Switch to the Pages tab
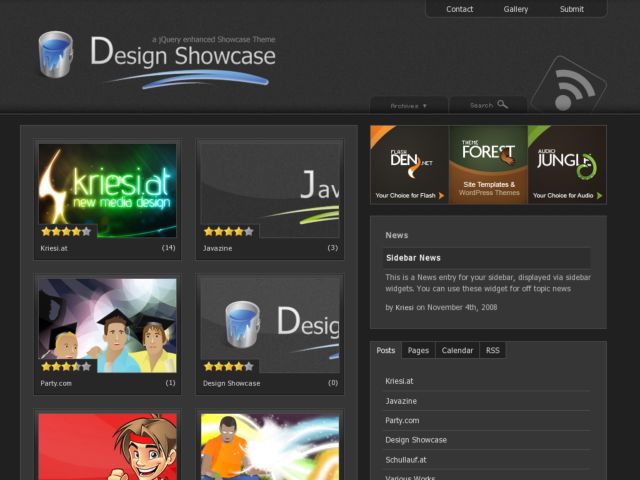The width and height of the screenshot is (640, 480). (418, 350)
